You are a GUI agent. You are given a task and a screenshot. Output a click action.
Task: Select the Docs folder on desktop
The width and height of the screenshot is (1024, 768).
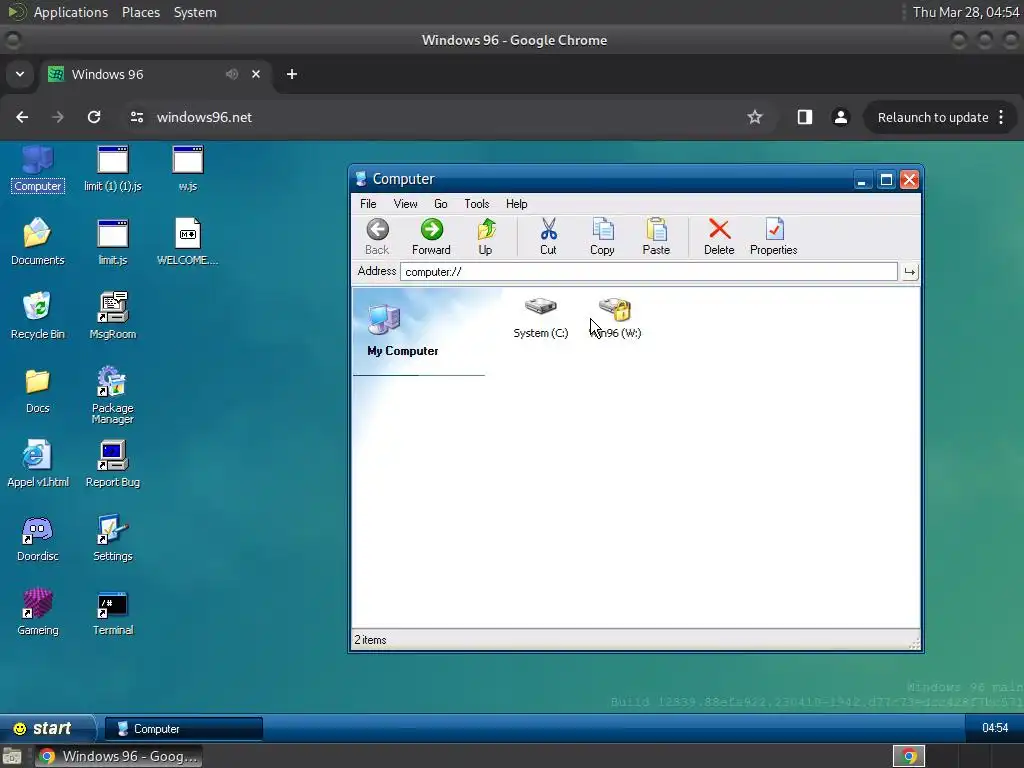point(38,391)
